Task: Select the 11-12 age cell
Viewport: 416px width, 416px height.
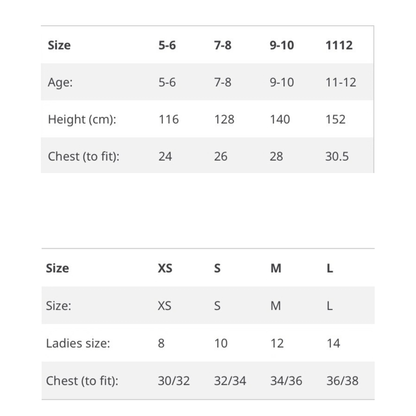Action: pyautogui.click(x=341, y=82)
